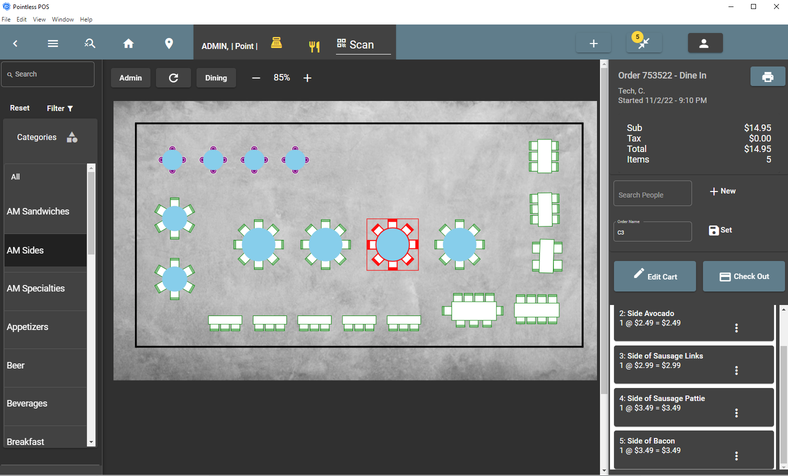This screenshot has width=788, height=476.
Task: Open the Filter options
Action: tap(60, 108)
